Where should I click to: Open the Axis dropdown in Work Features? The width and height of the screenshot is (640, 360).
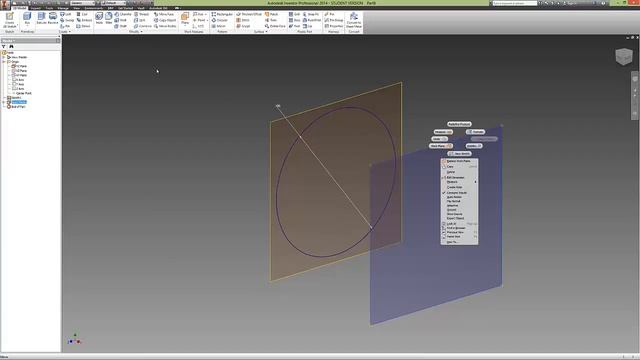(x=206, y=14)
